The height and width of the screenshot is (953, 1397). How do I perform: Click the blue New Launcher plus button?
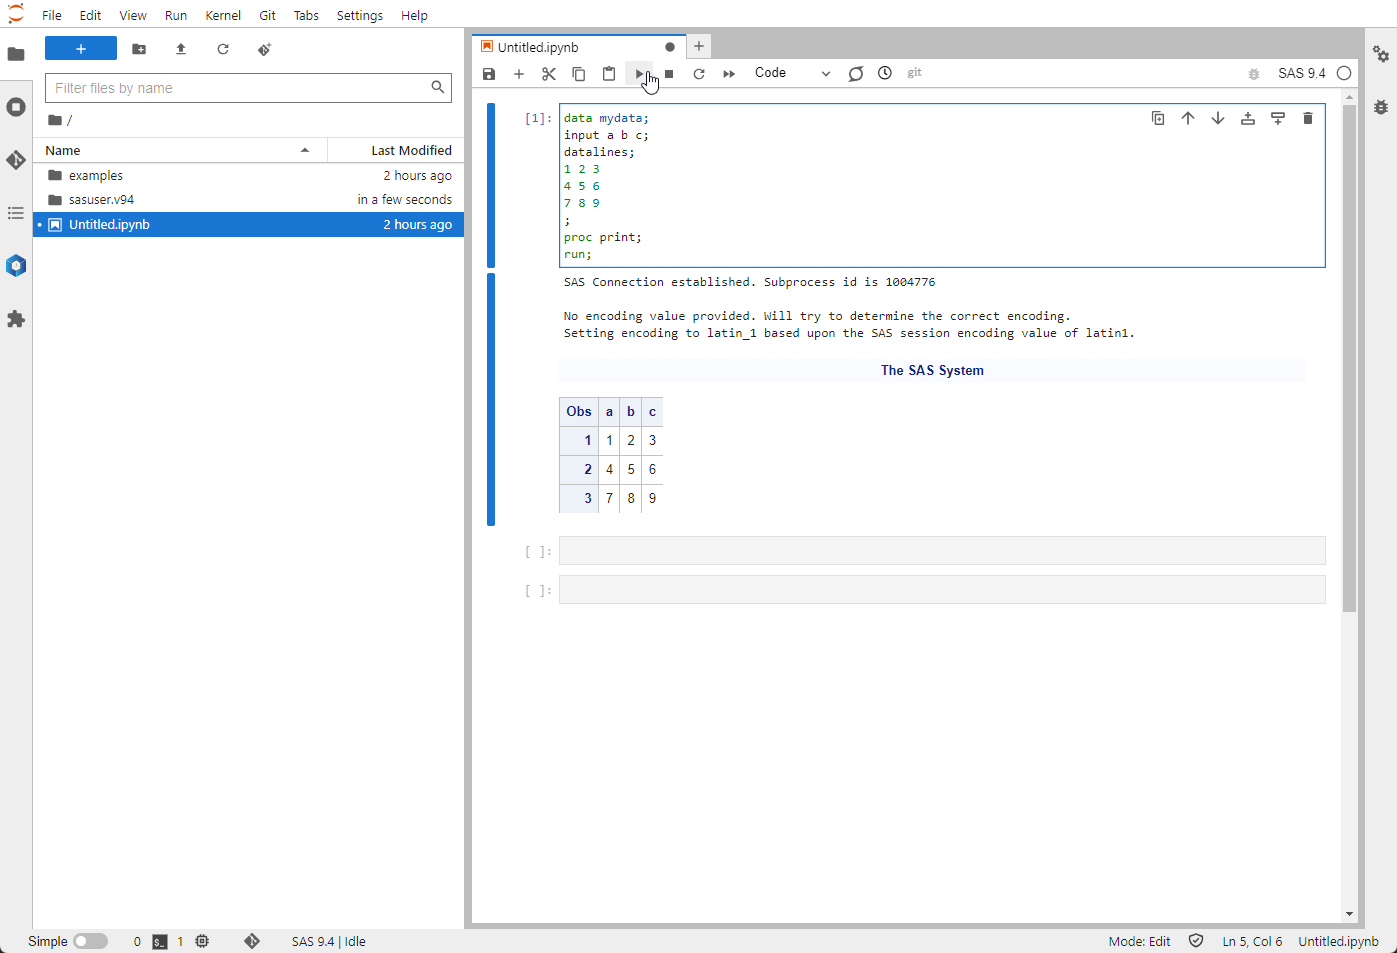[x=81, y=48]
